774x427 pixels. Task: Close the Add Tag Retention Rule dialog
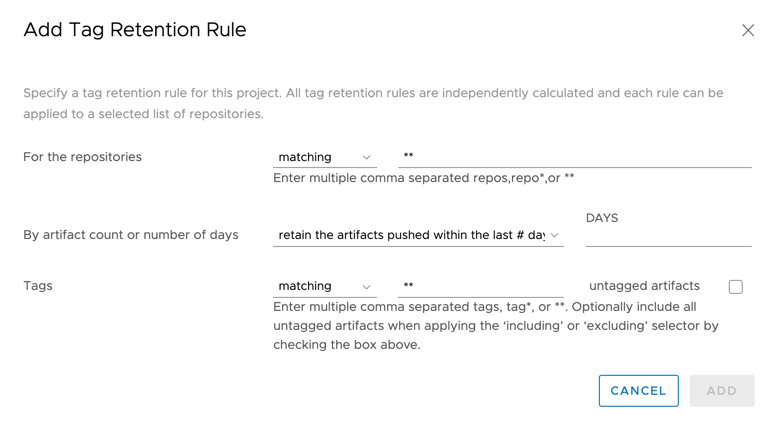(x=748, y=31)
